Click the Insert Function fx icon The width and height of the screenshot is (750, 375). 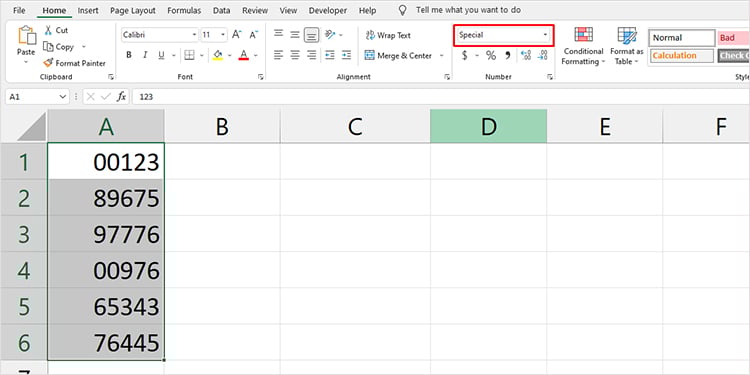point(121,97)
